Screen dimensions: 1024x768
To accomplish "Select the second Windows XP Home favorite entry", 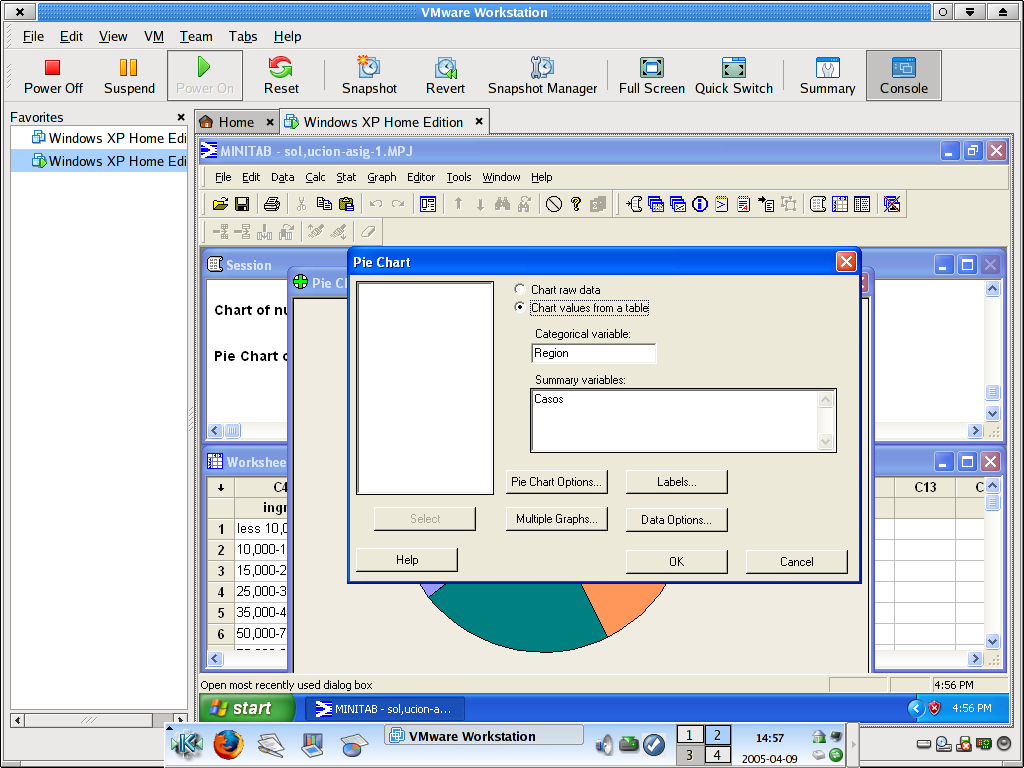I will [x=100, y=161].
